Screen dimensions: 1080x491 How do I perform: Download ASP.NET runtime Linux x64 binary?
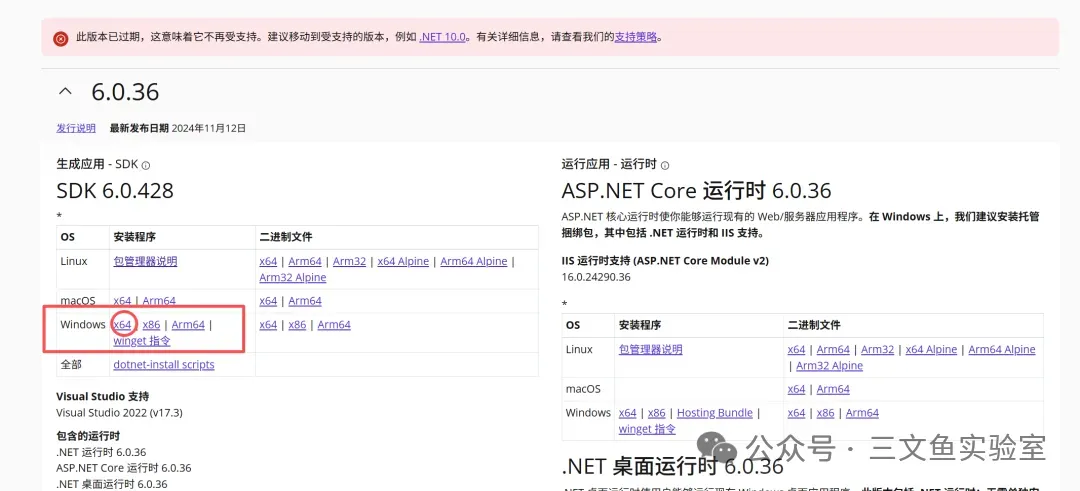click(796, 349)
